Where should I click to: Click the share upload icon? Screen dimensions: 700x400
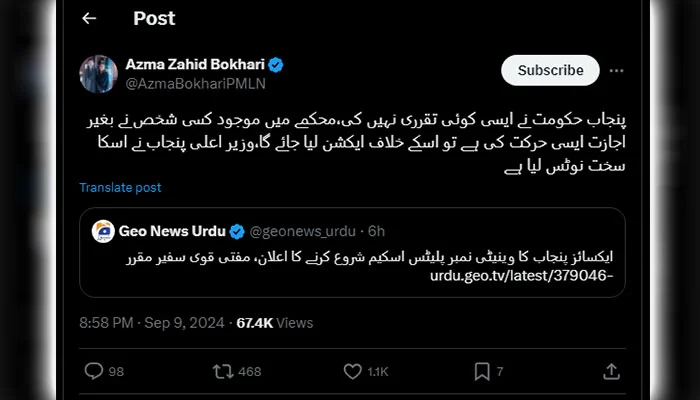tap(610, 371)
